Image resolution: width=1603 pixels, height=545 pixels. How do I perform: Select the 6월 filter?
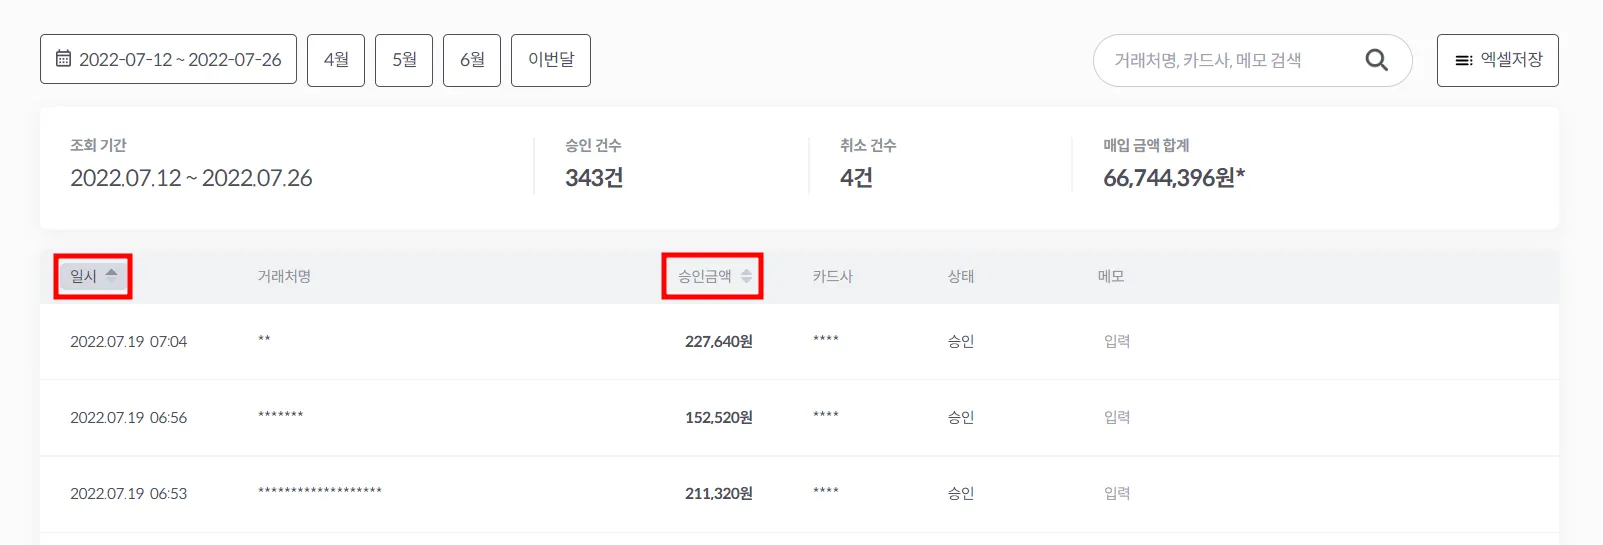pos(472,60)
